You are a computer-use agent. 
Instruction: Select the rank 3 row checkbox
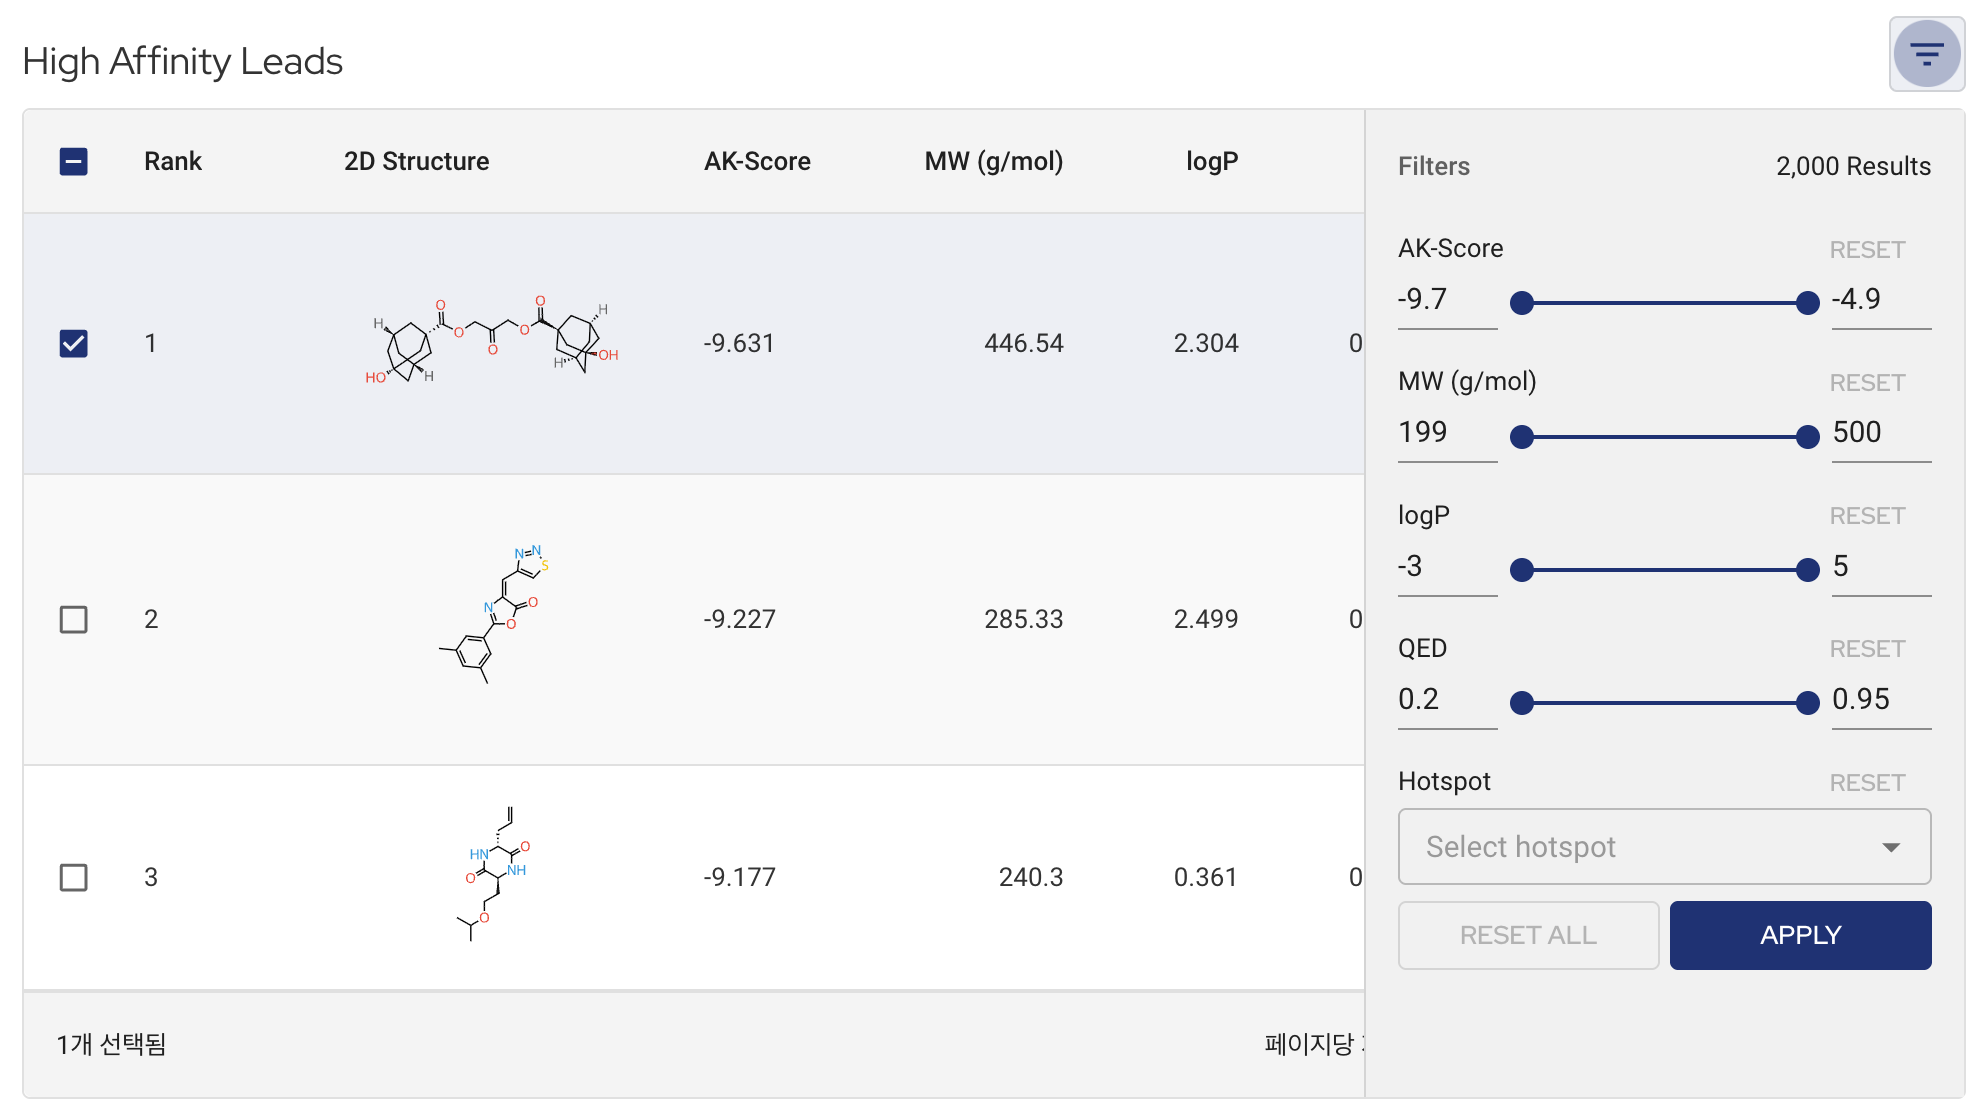(x=74, y=877)
